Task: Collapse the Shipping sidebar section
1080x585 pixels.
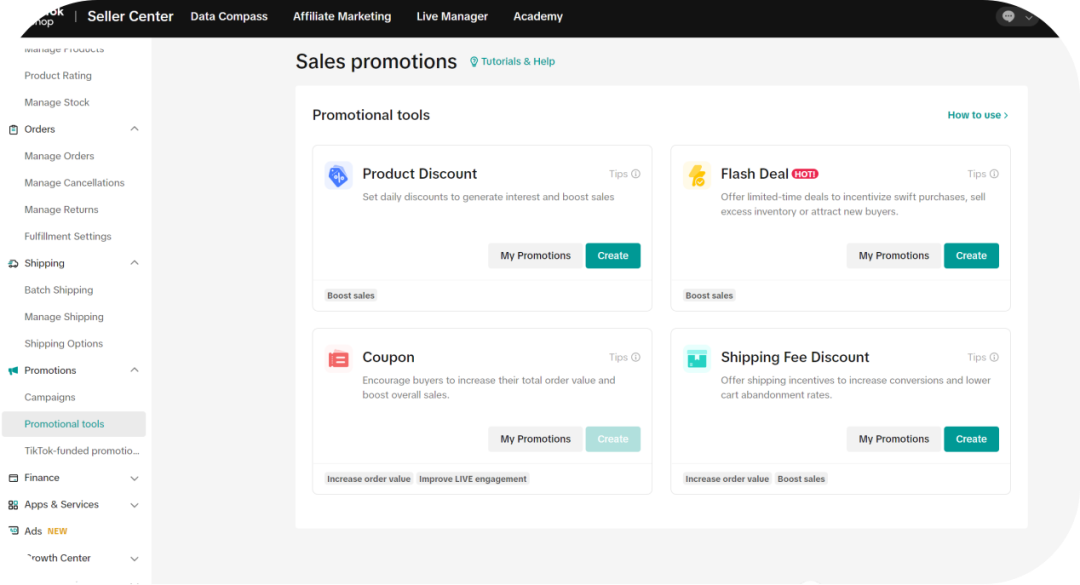Action: [135, 263]
